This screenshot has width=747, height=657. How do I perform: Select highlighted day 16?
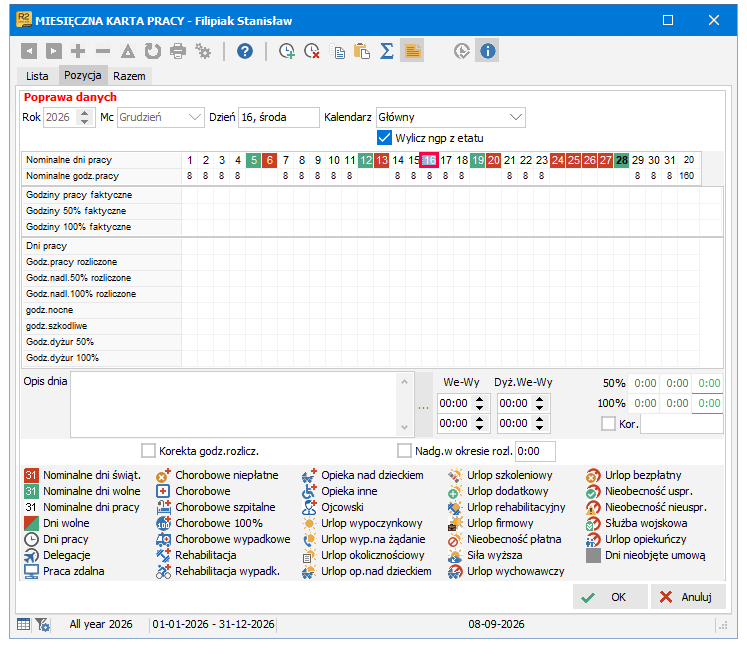pyautogui.click(x=429, y=160)
